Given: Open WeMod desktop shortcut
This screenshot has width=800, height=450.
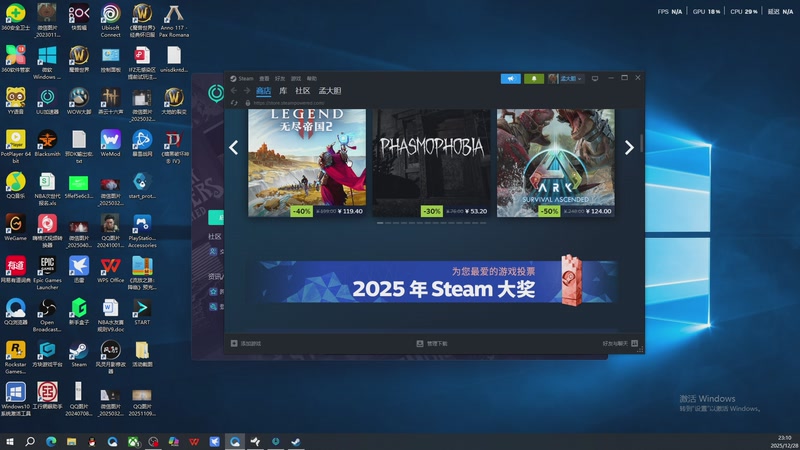Looking at the screenshot, I should pyautogui.click(x=110, y=143).
